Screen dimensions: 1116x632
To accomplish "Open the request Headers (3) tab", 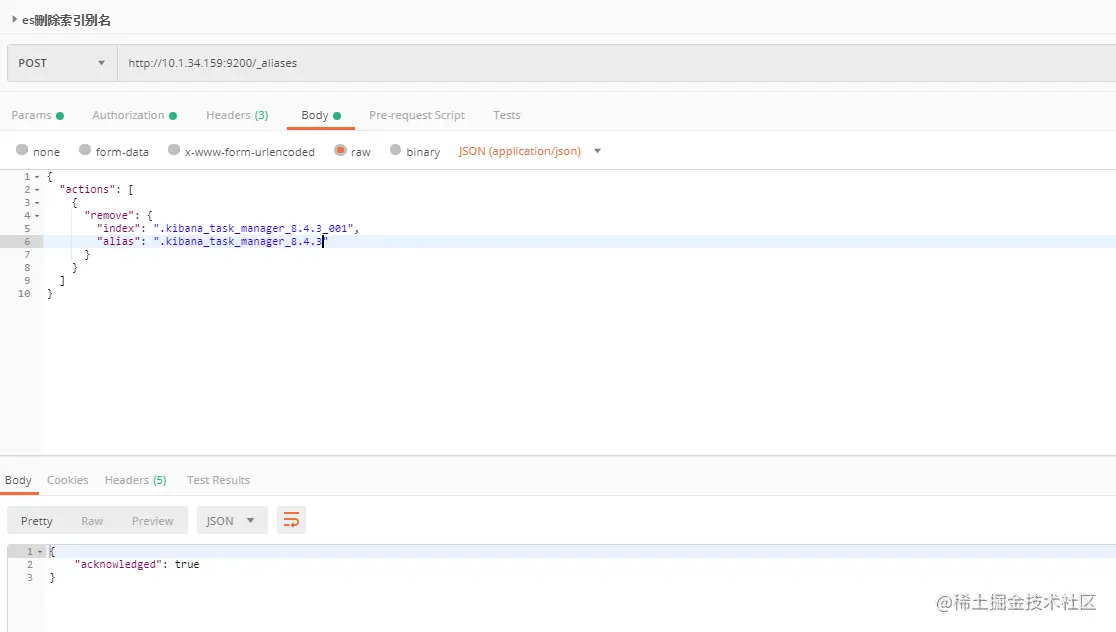I will 237,115.
